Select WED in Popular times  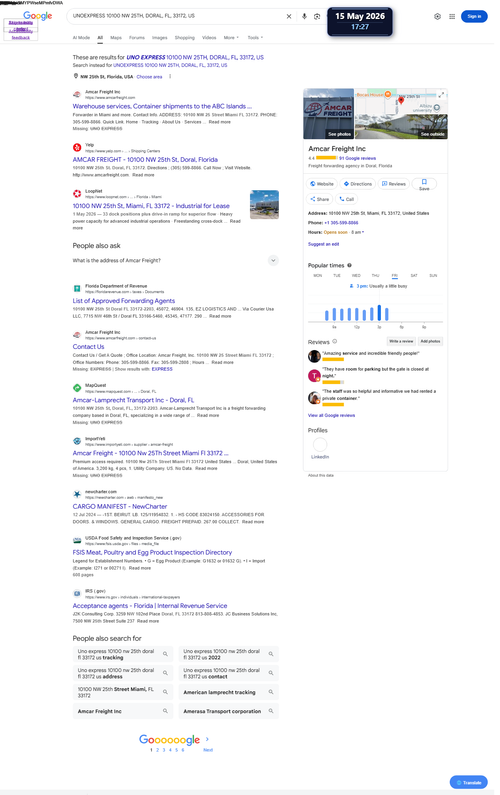point(356,275)
